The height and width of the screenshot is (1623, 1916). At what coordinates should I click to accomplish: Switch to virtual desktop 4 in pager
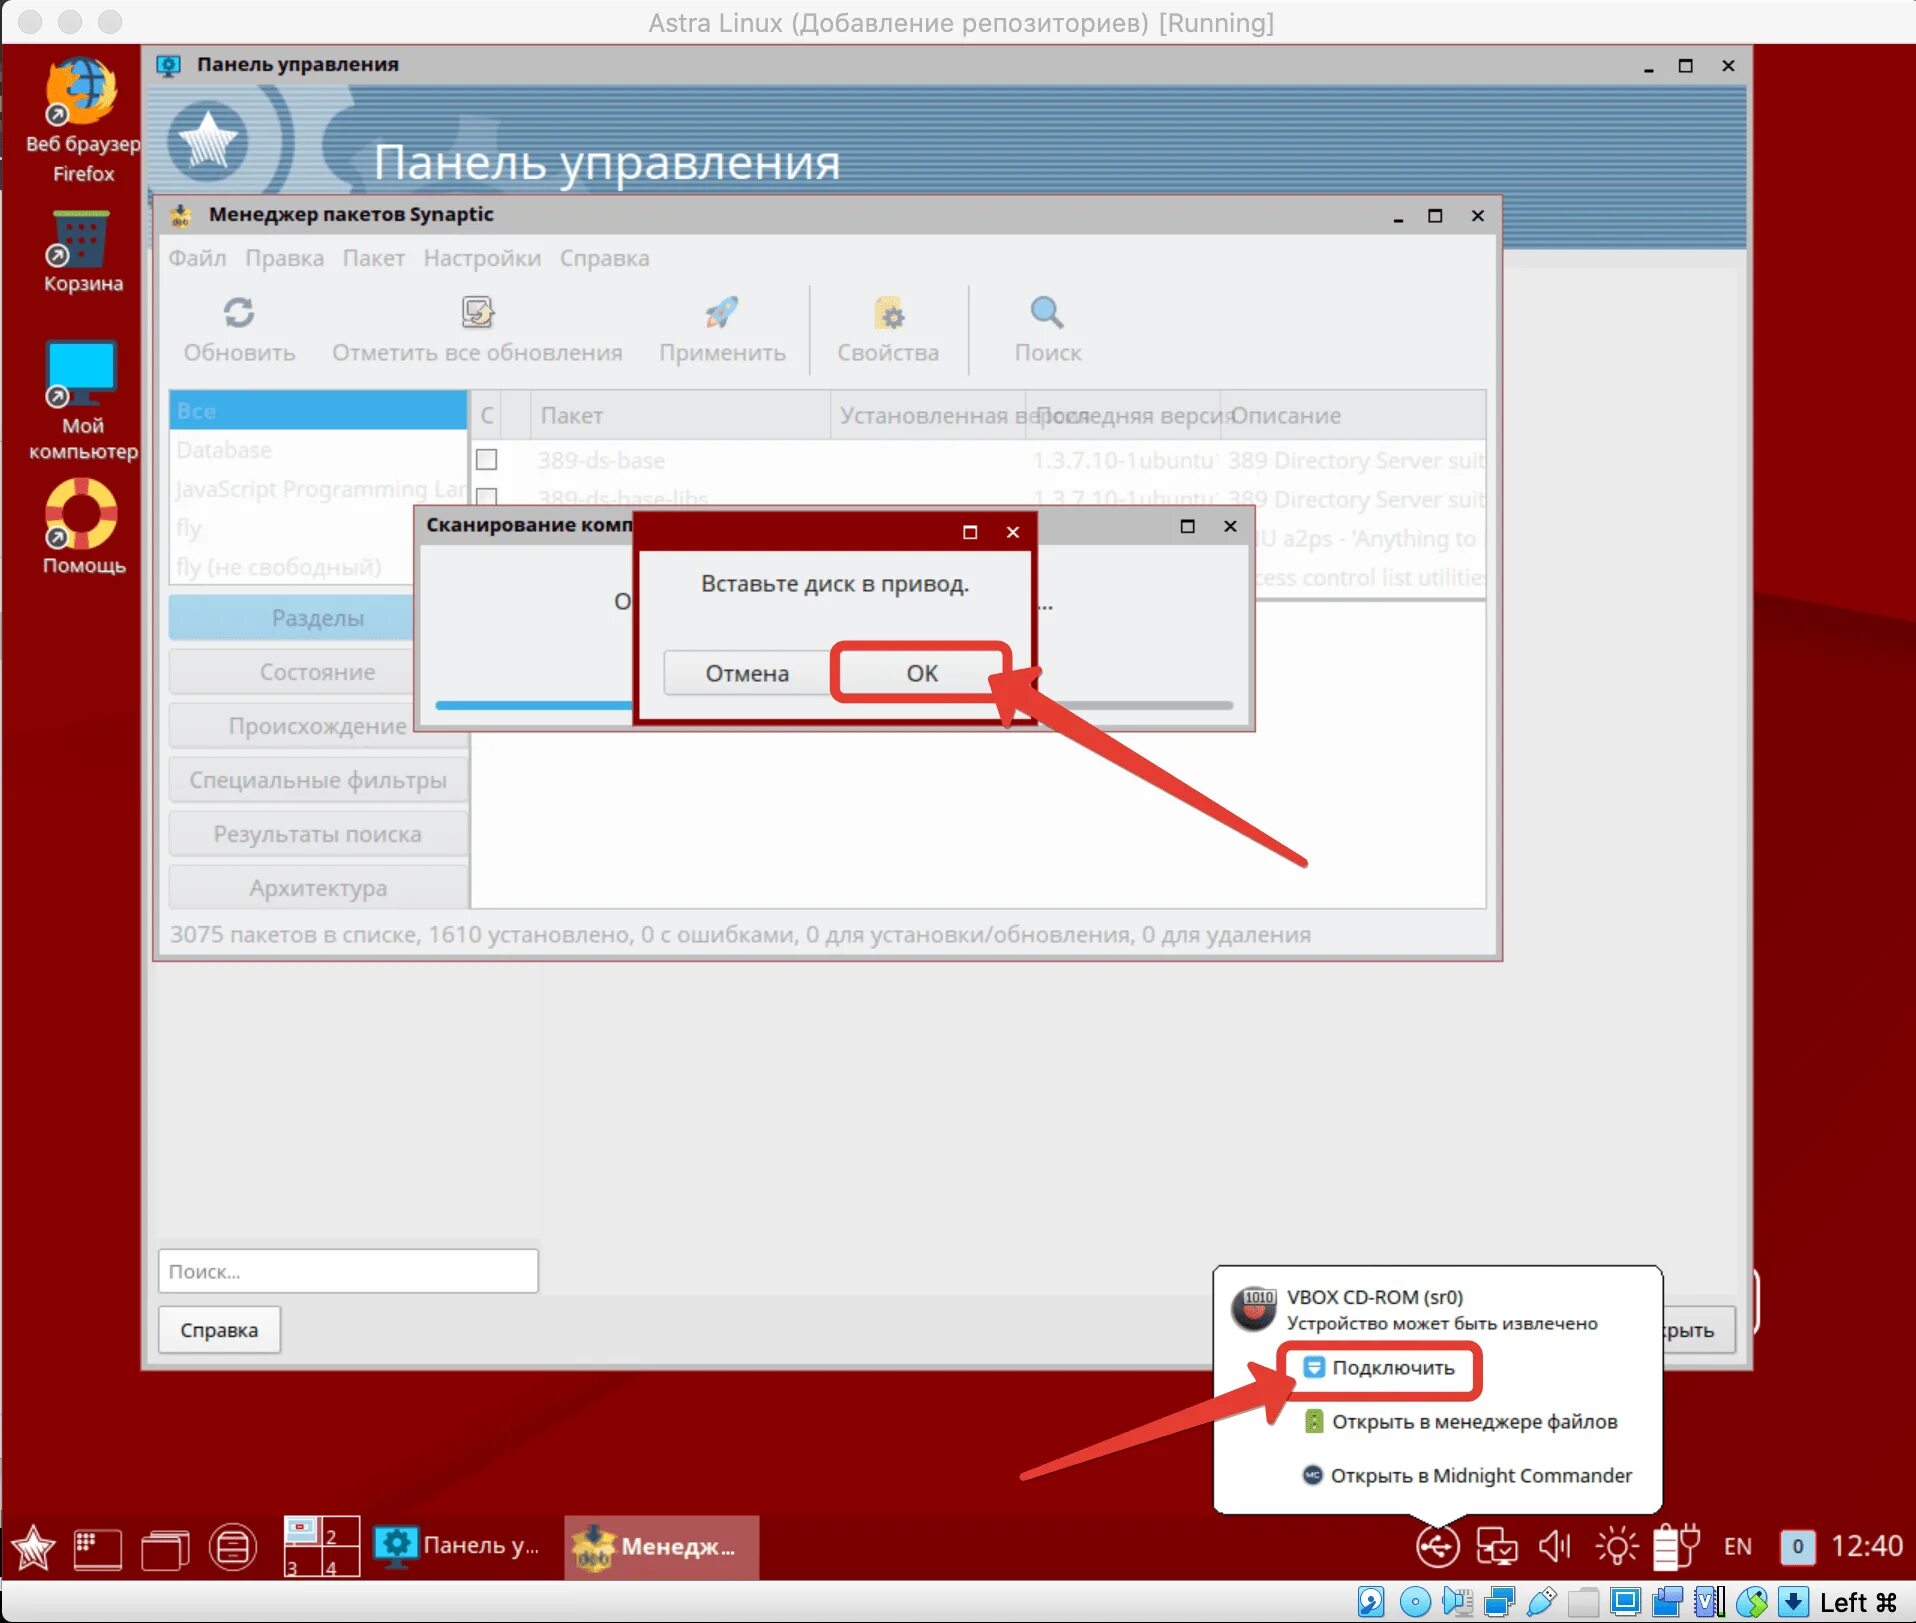click(x=340, y=1563)
